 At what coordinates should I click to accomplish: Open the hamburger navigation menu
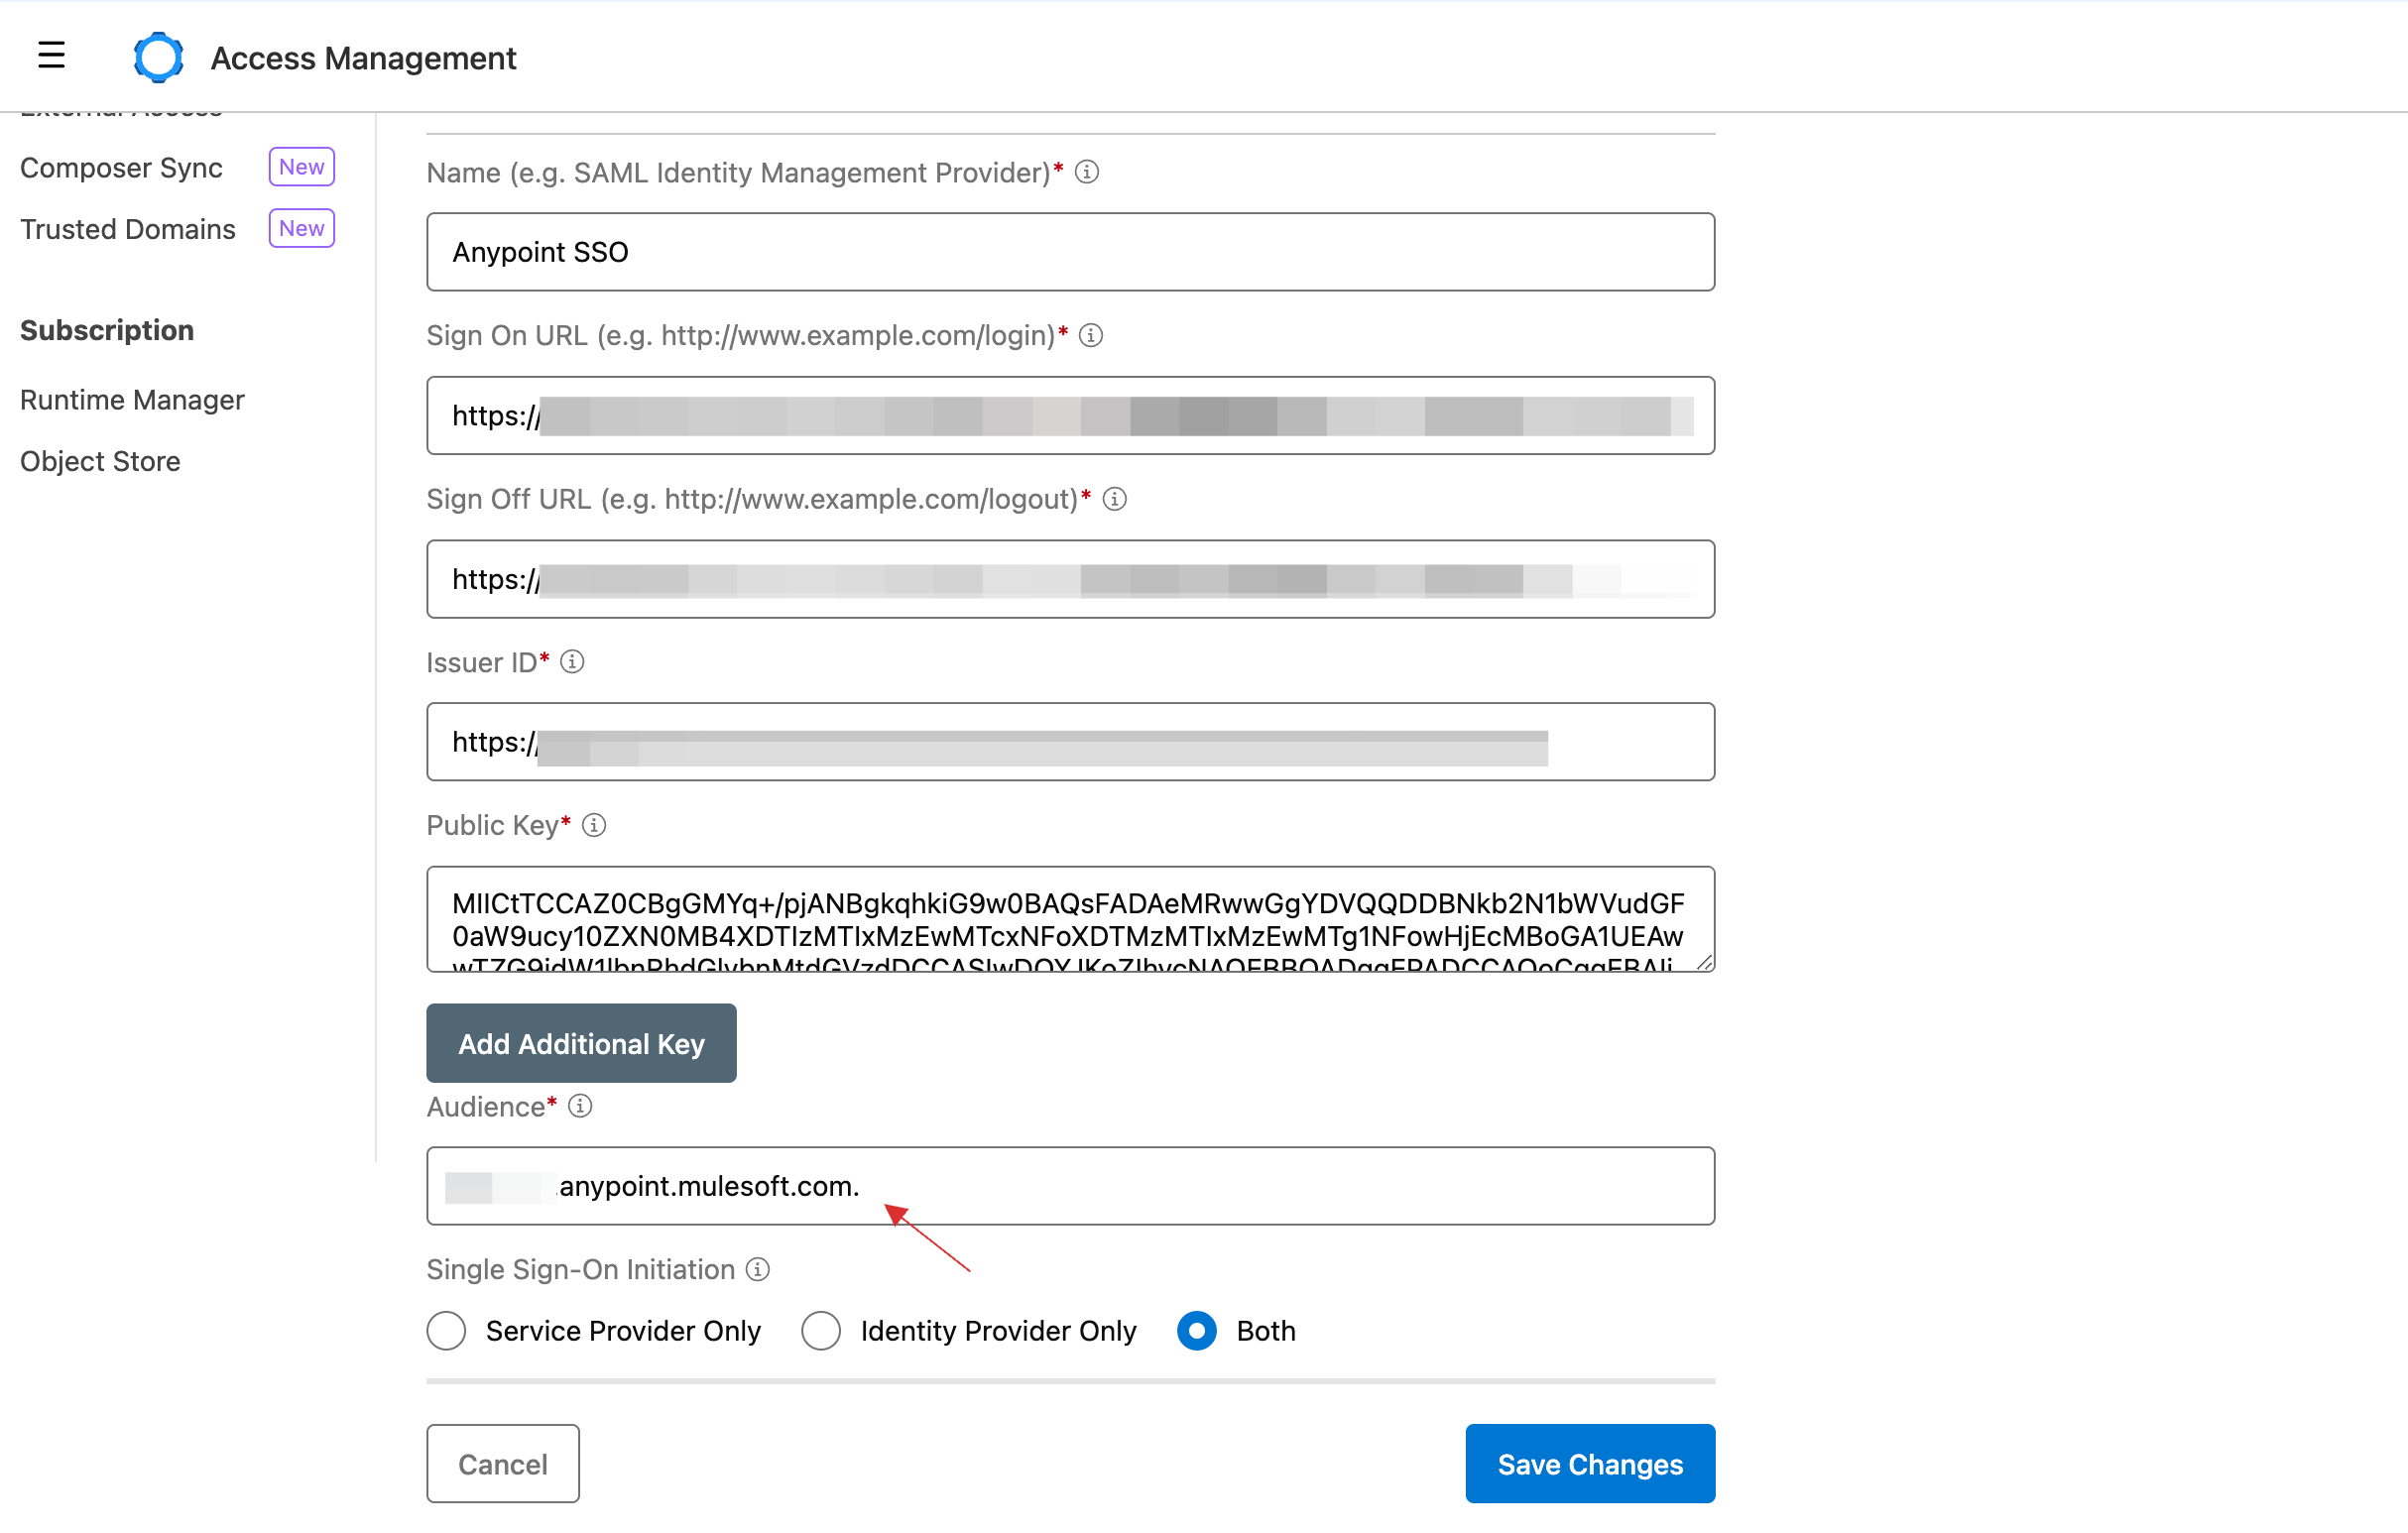(51, 55)
